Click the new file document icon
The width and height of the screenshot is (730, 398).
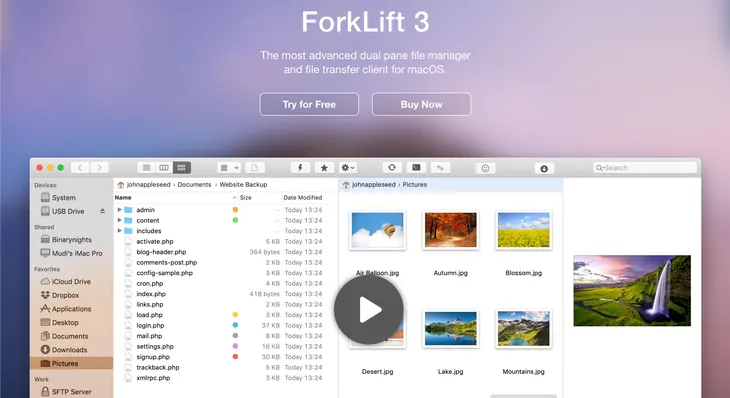click(255, 168)
